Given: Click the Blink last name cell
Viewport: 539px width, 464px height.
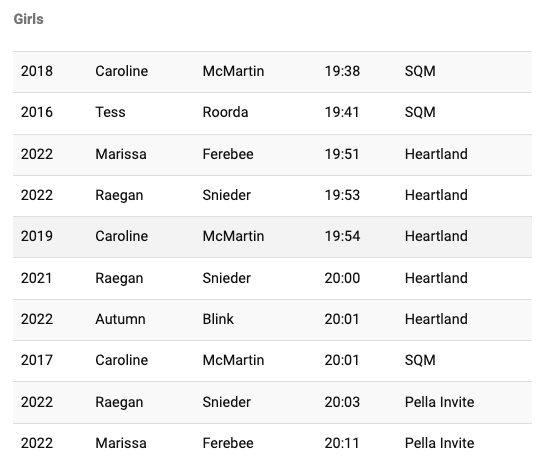Looking at the screenshot, I should [218, 319].
